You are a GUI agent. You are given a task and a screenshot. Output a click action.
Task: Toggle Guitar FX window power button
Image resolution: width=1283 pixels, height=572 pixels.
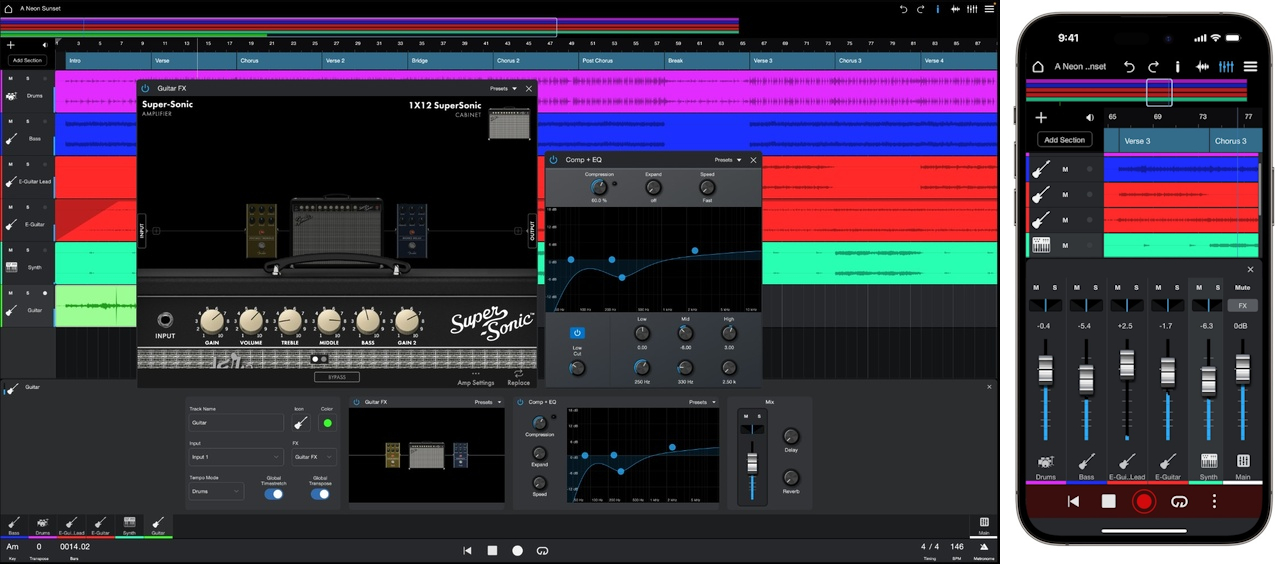point(146,88)
